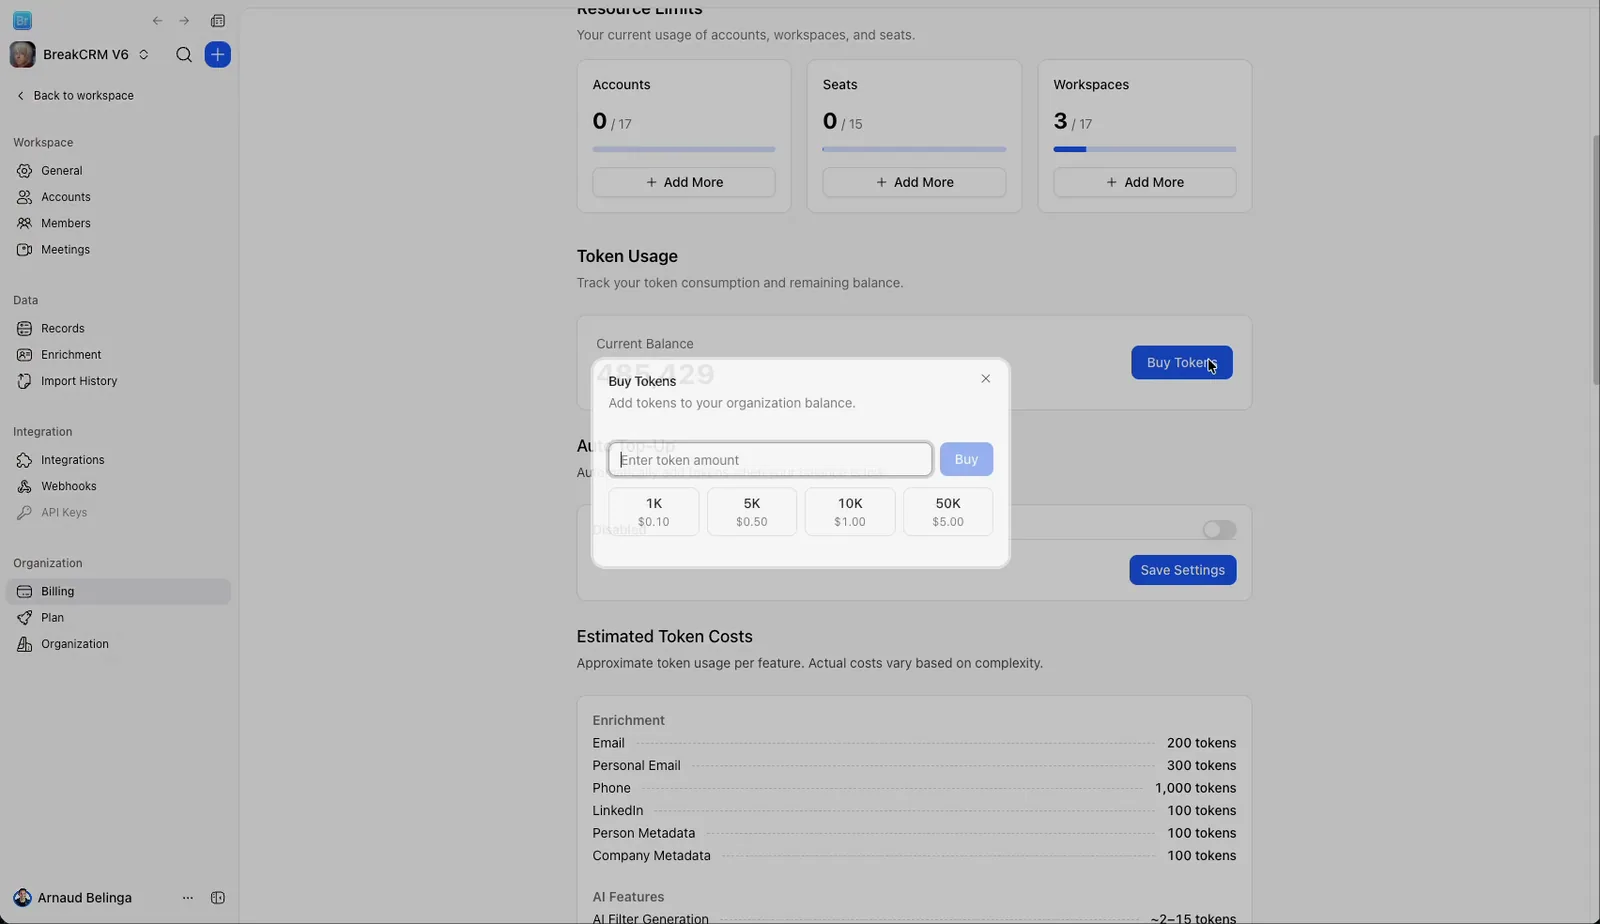This screenshot has width=1600, height=924.
Task: Click the Accounts sidebar icon
Action: click(24, 197)
